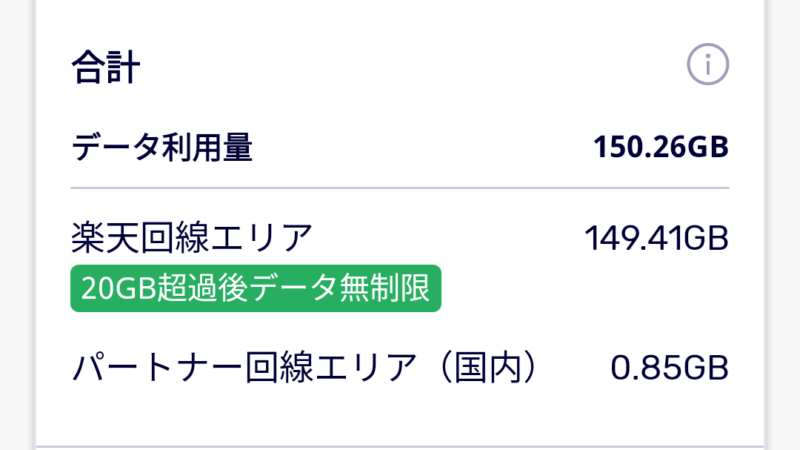This screenshot has height=450, width=800.
Task: Select the 0.85GB partner area value
Action: 669,368
